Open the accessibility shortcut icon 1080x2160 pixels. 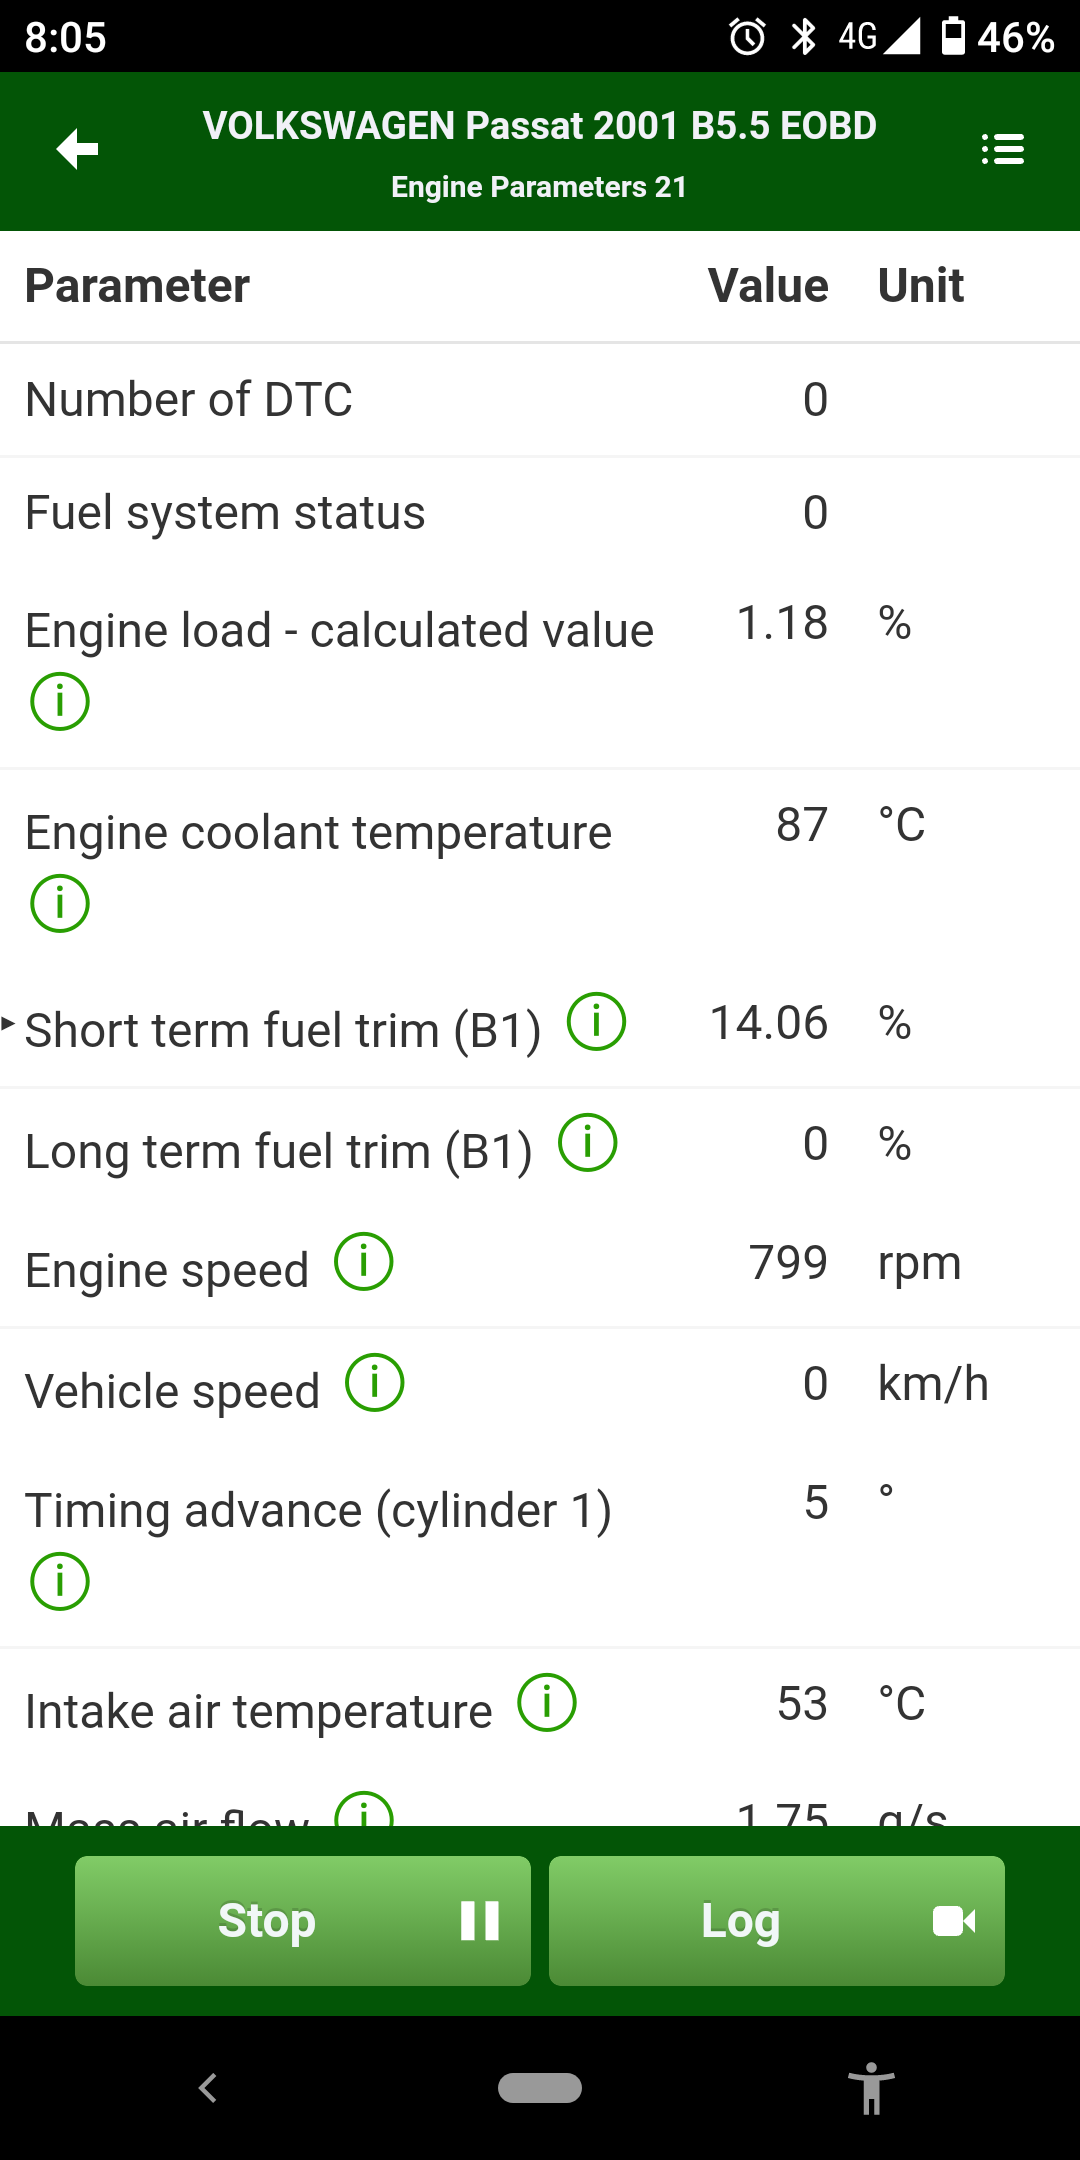871,2088
